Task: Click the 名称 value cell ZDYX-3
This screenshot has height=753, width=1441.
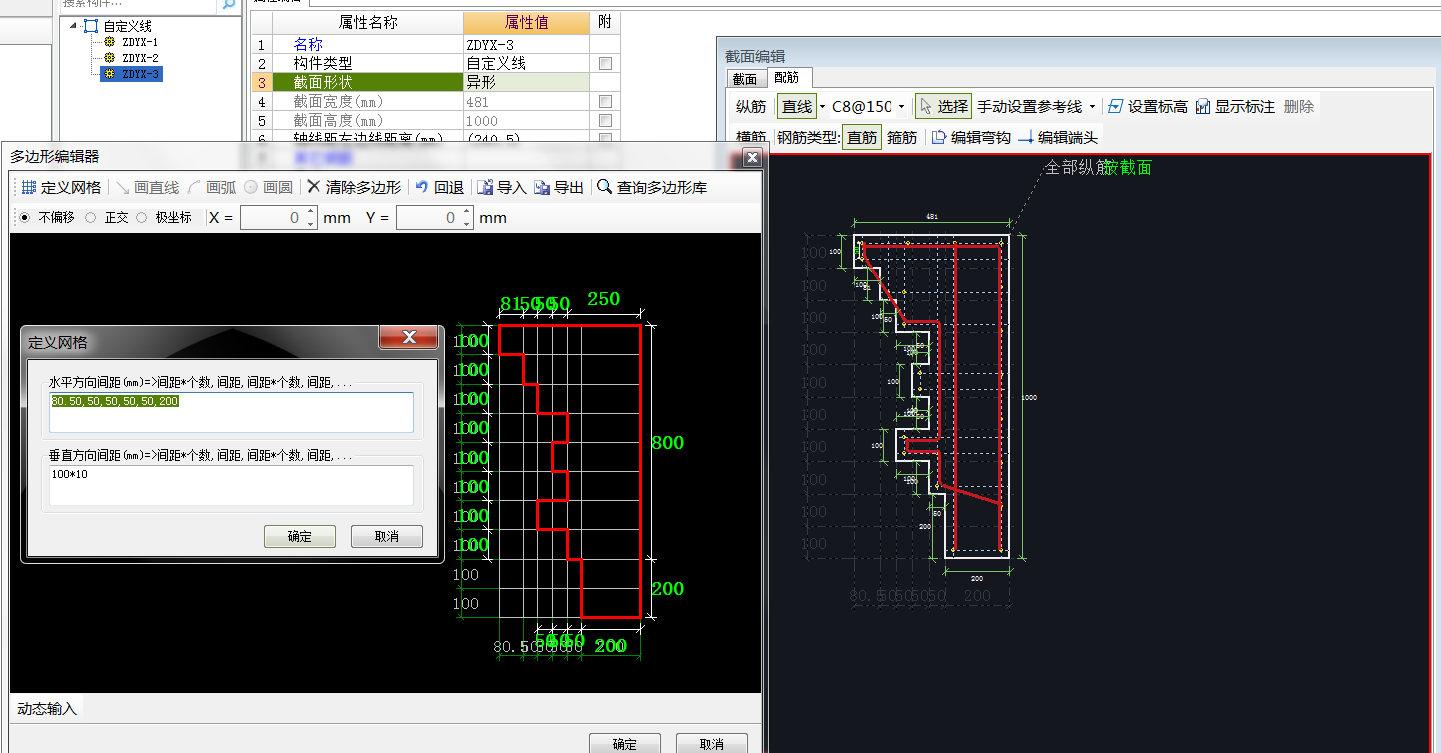Action: click(526, 44)
